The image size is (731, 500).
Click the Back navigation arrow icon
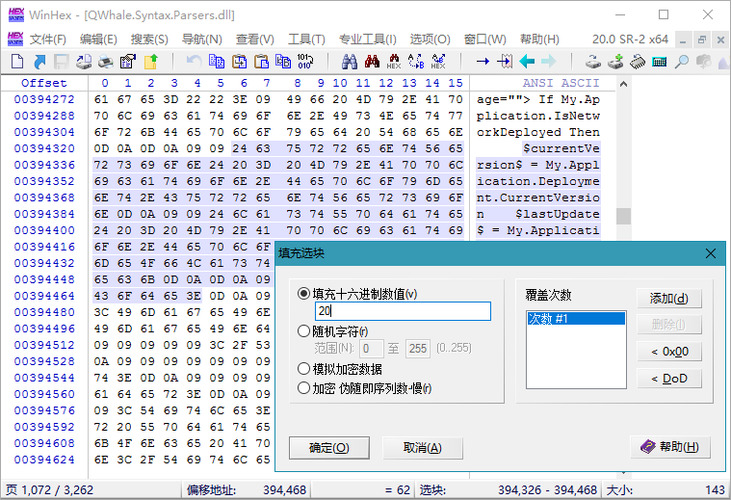(528, 61)
